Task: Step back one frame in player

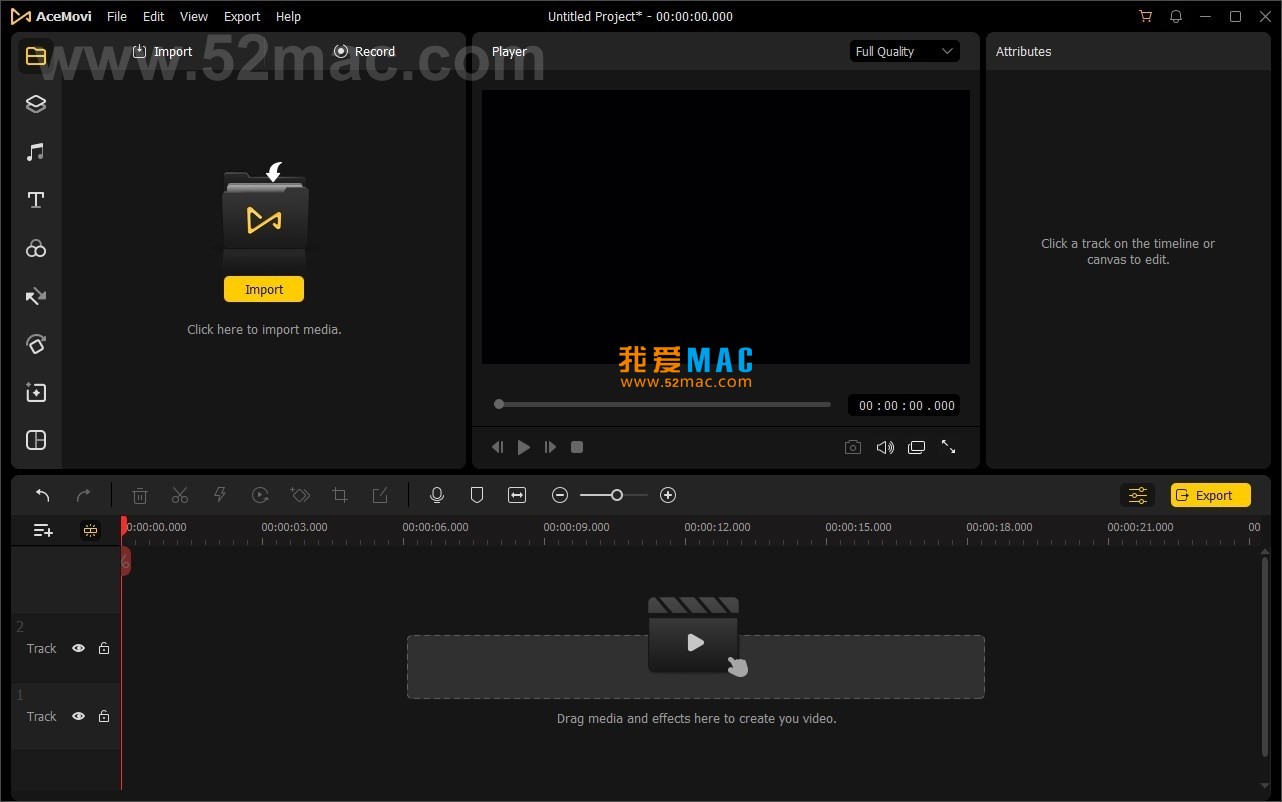Action: click(x=497, y=447)
